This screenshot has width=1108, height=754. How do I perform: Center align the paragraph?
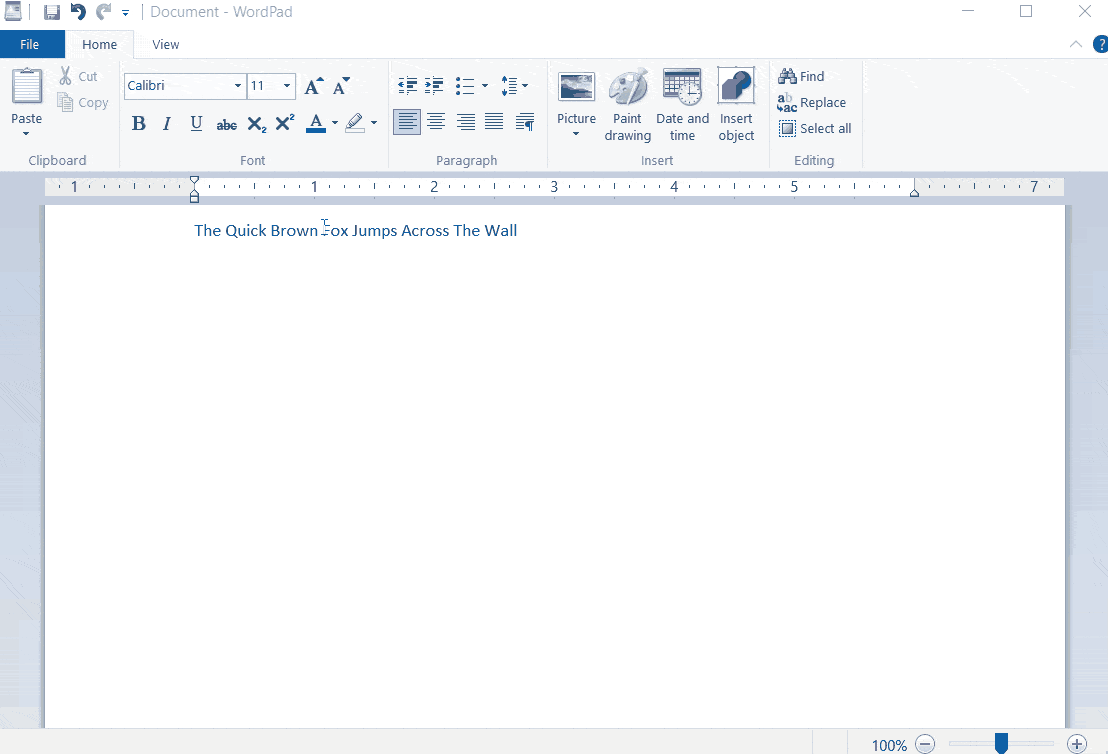point(436,121)
